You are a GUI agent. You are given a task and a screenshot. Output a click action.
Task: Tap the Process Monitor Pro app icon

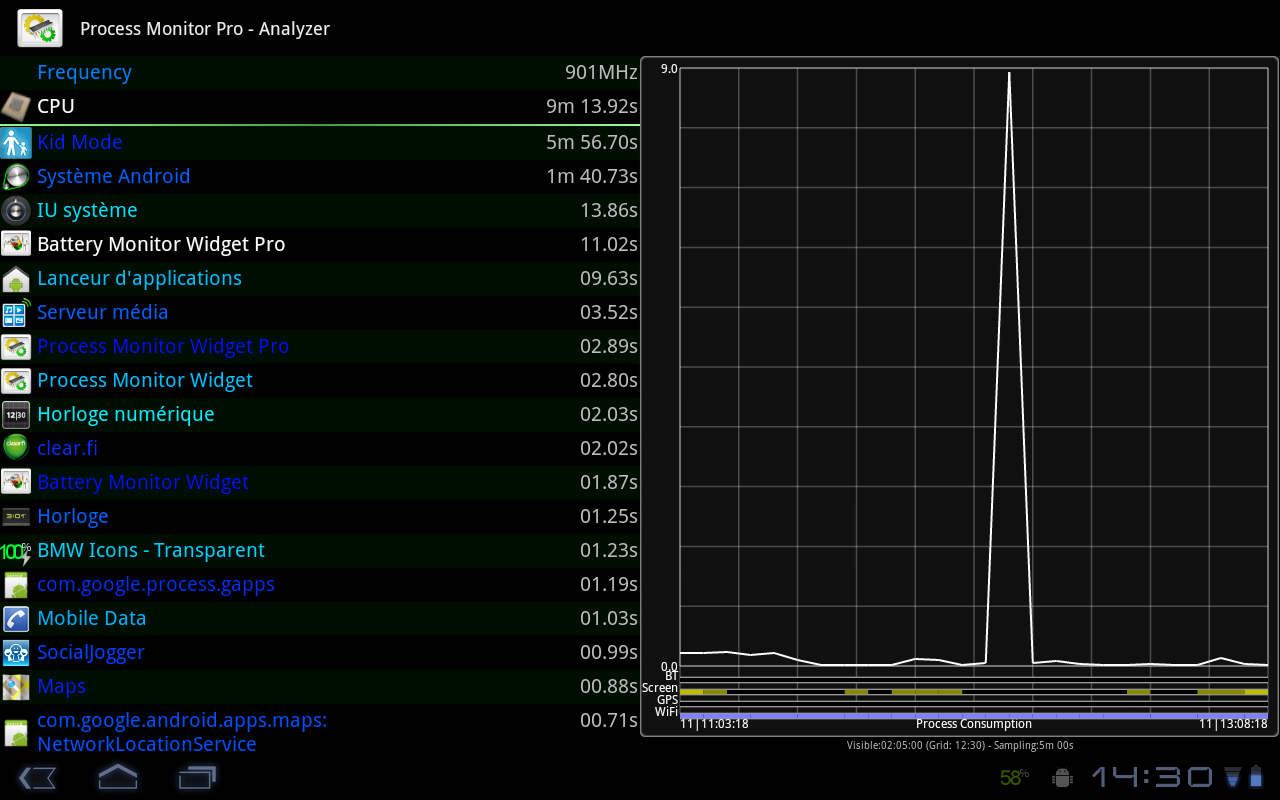pos(40,28)
